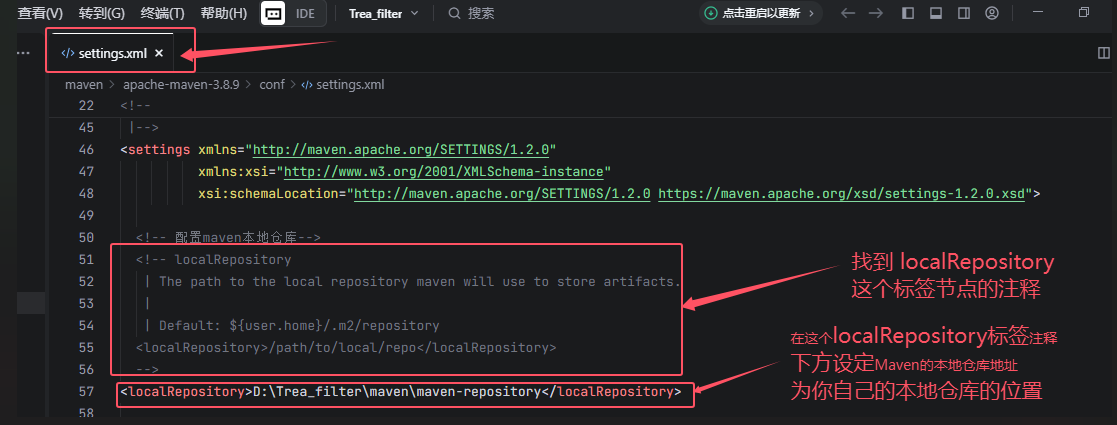Click the restore window icon
Viewport: 1117px width, 425px height.
[1084, 13]
